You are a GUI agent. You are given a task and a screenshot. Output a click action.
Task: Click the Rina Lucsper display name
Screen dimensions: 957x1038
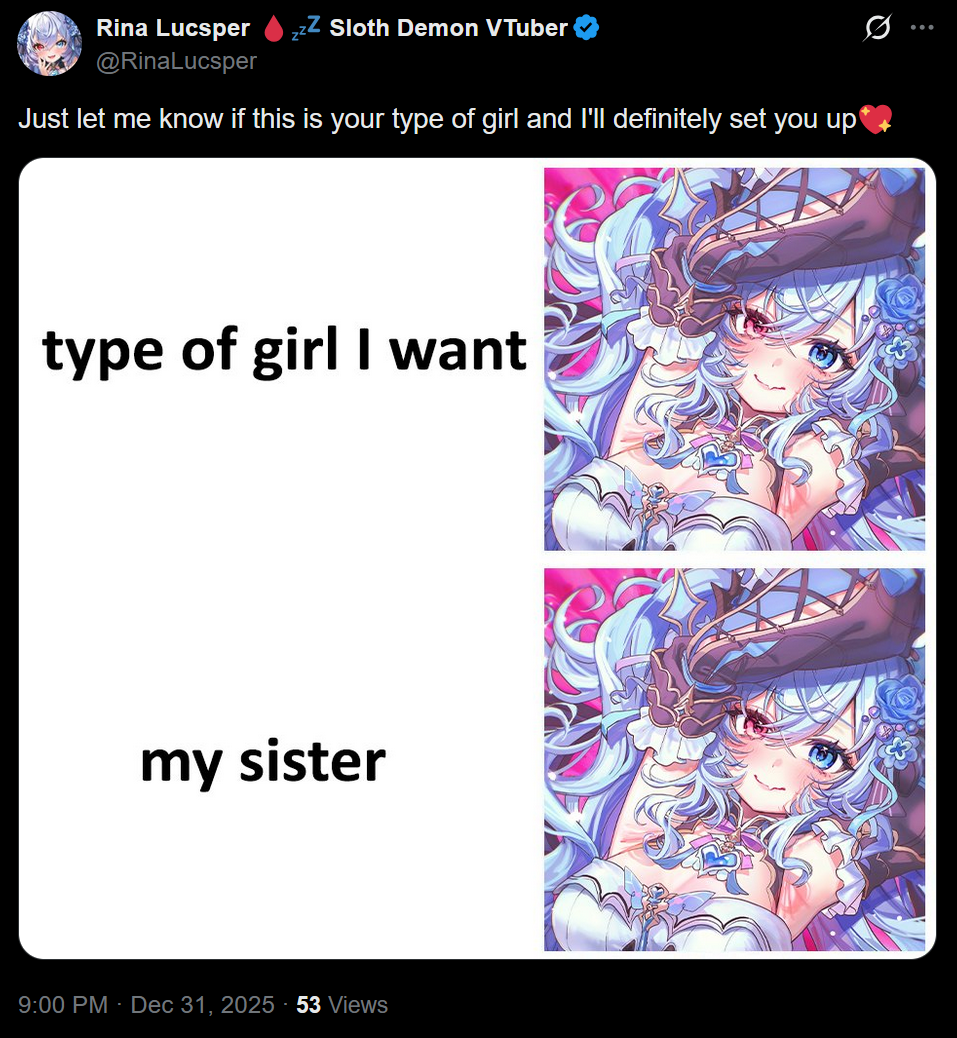tap(173, 28)
